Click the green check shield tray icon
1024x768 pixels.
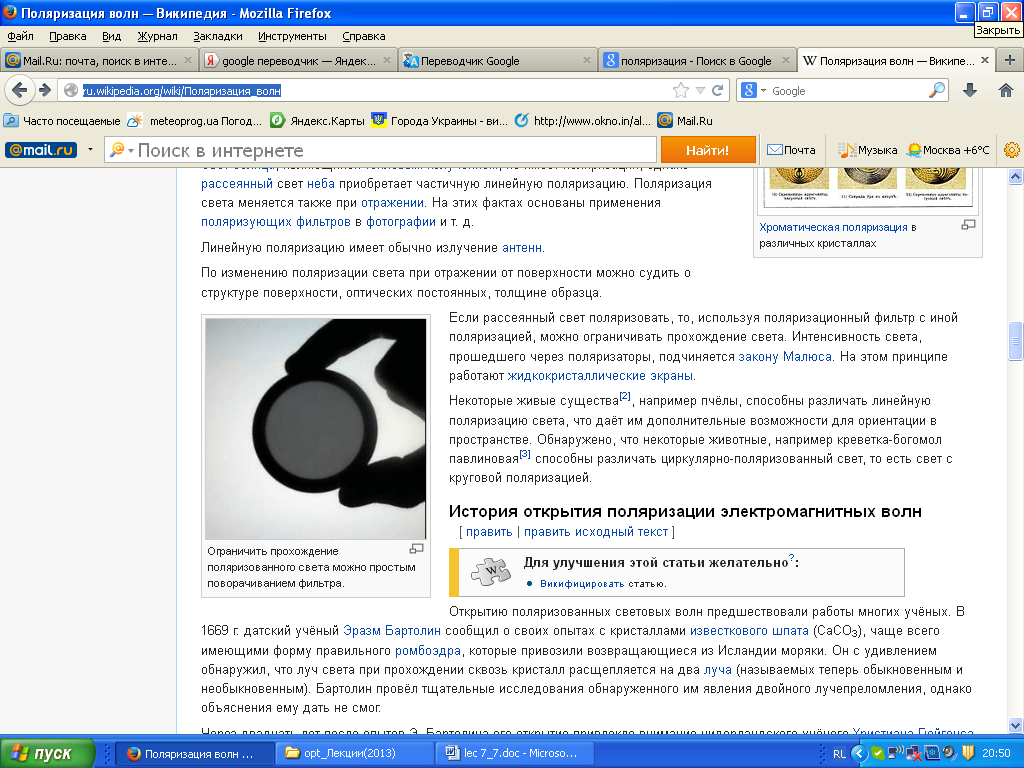pos(878,754)
